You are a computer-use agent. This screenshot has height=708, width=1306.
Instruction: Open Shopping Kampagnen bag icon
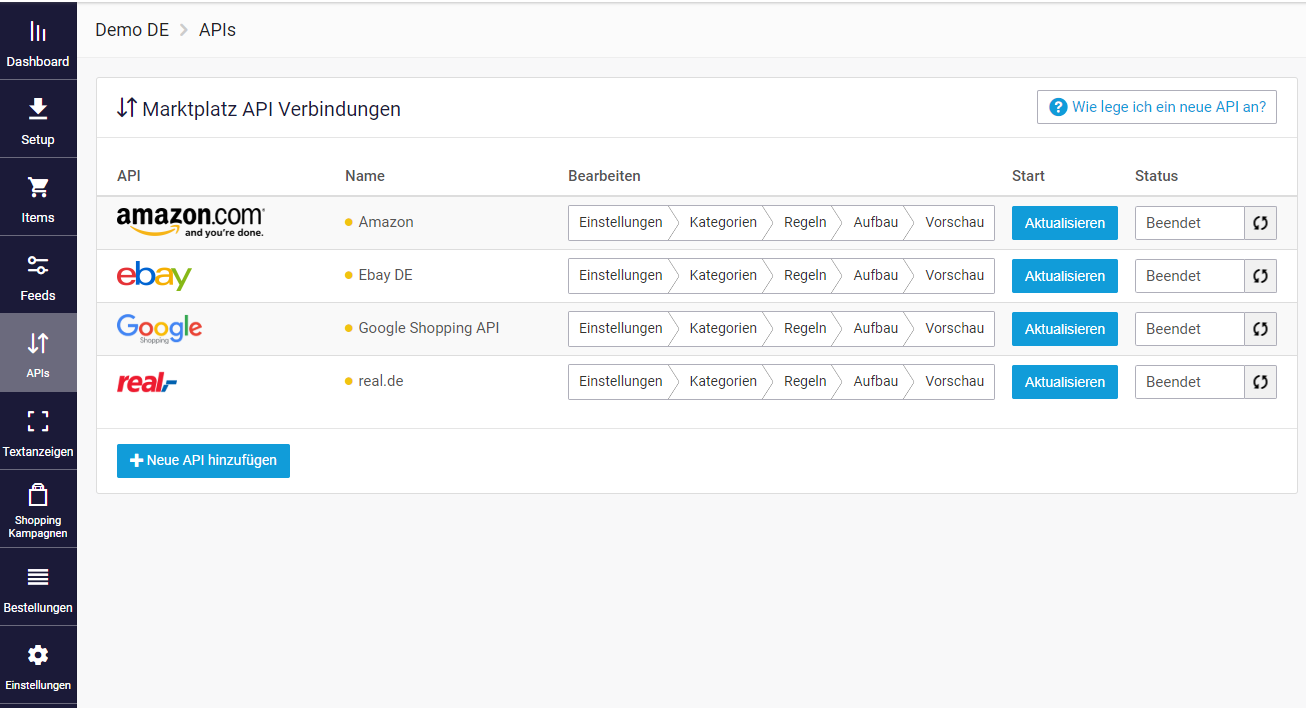(38, 495)
